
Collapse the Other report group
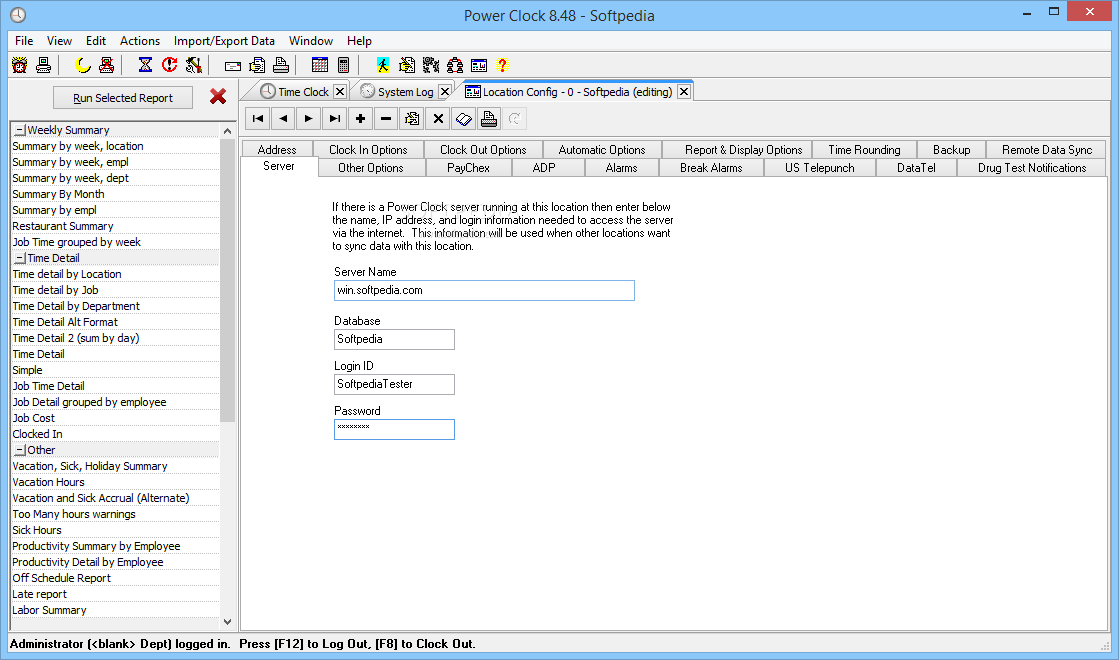pyautogui.click(x=20, y=450)
